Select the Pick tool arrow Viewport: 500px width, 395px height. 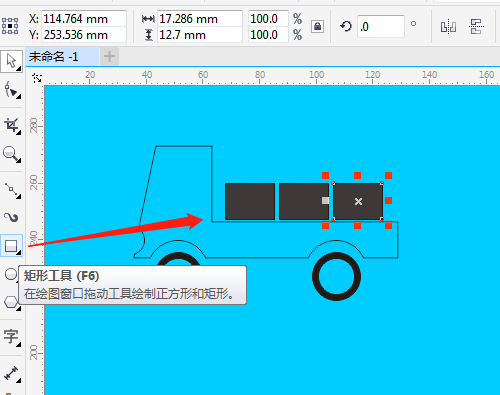(x=11, y=61)
